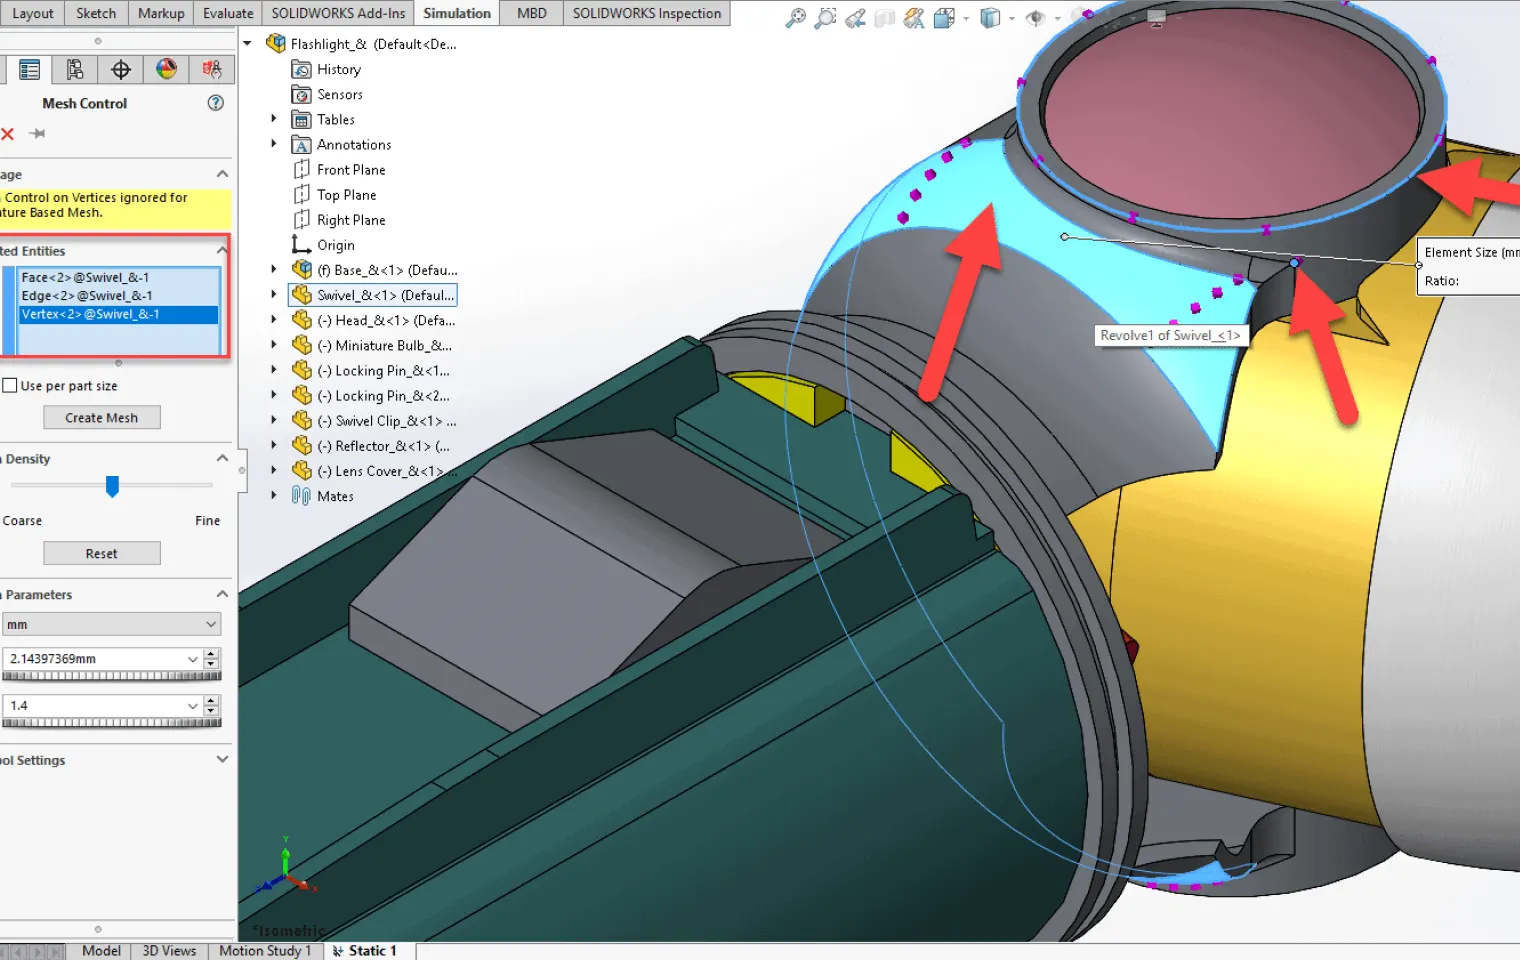Open Display Style dropdown arrow

pyautogui.click(x=1011, y=19)
